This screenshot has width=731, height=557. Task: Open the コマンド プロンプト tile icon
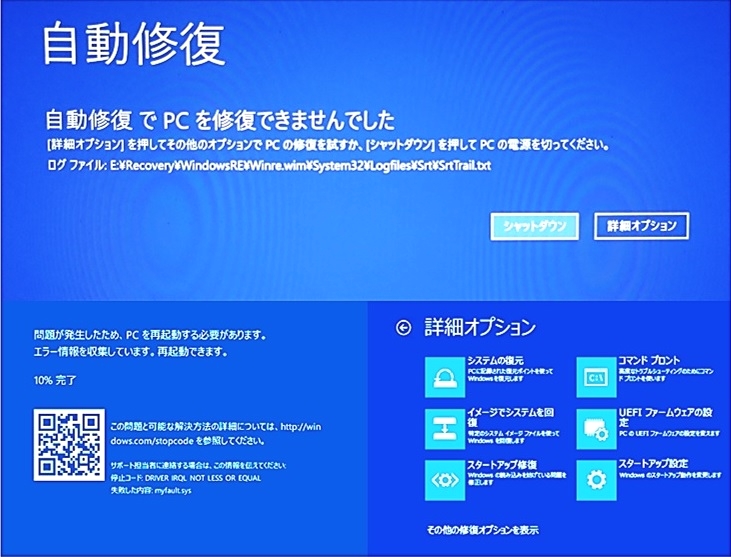point(596,377)
